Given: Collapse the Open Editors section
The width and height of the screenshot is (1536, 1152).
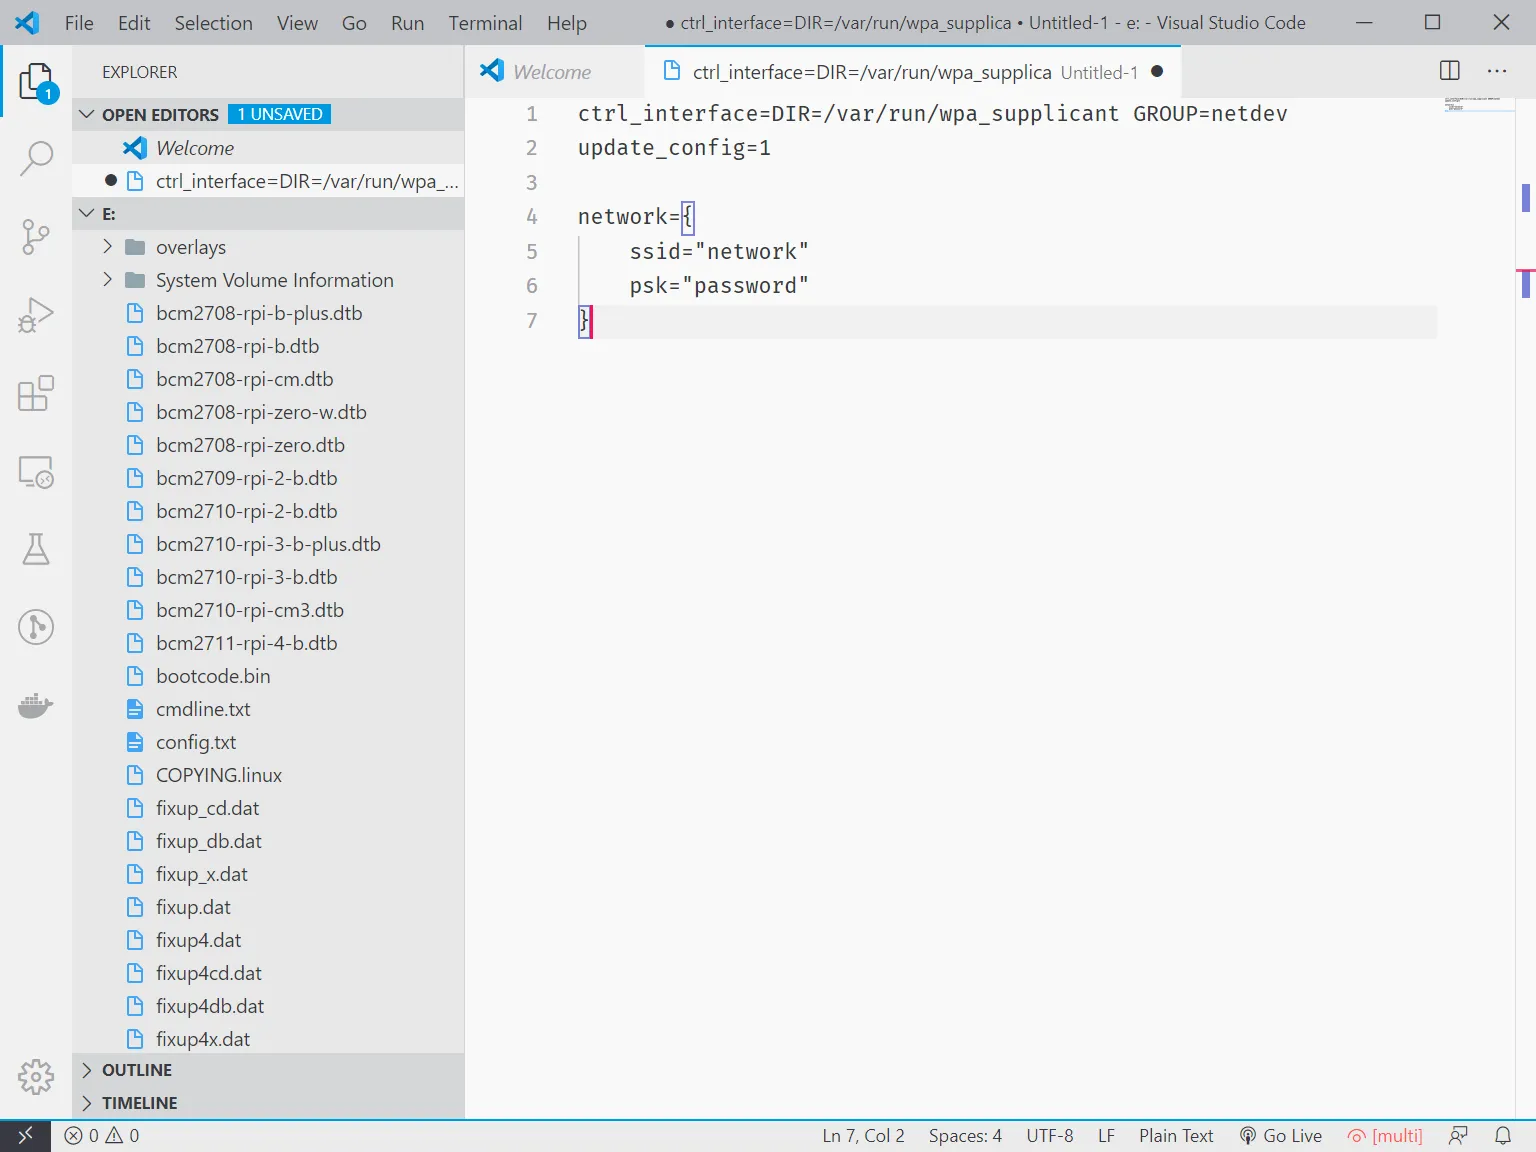Looking at the screenshot, I should tap(86, 114).
